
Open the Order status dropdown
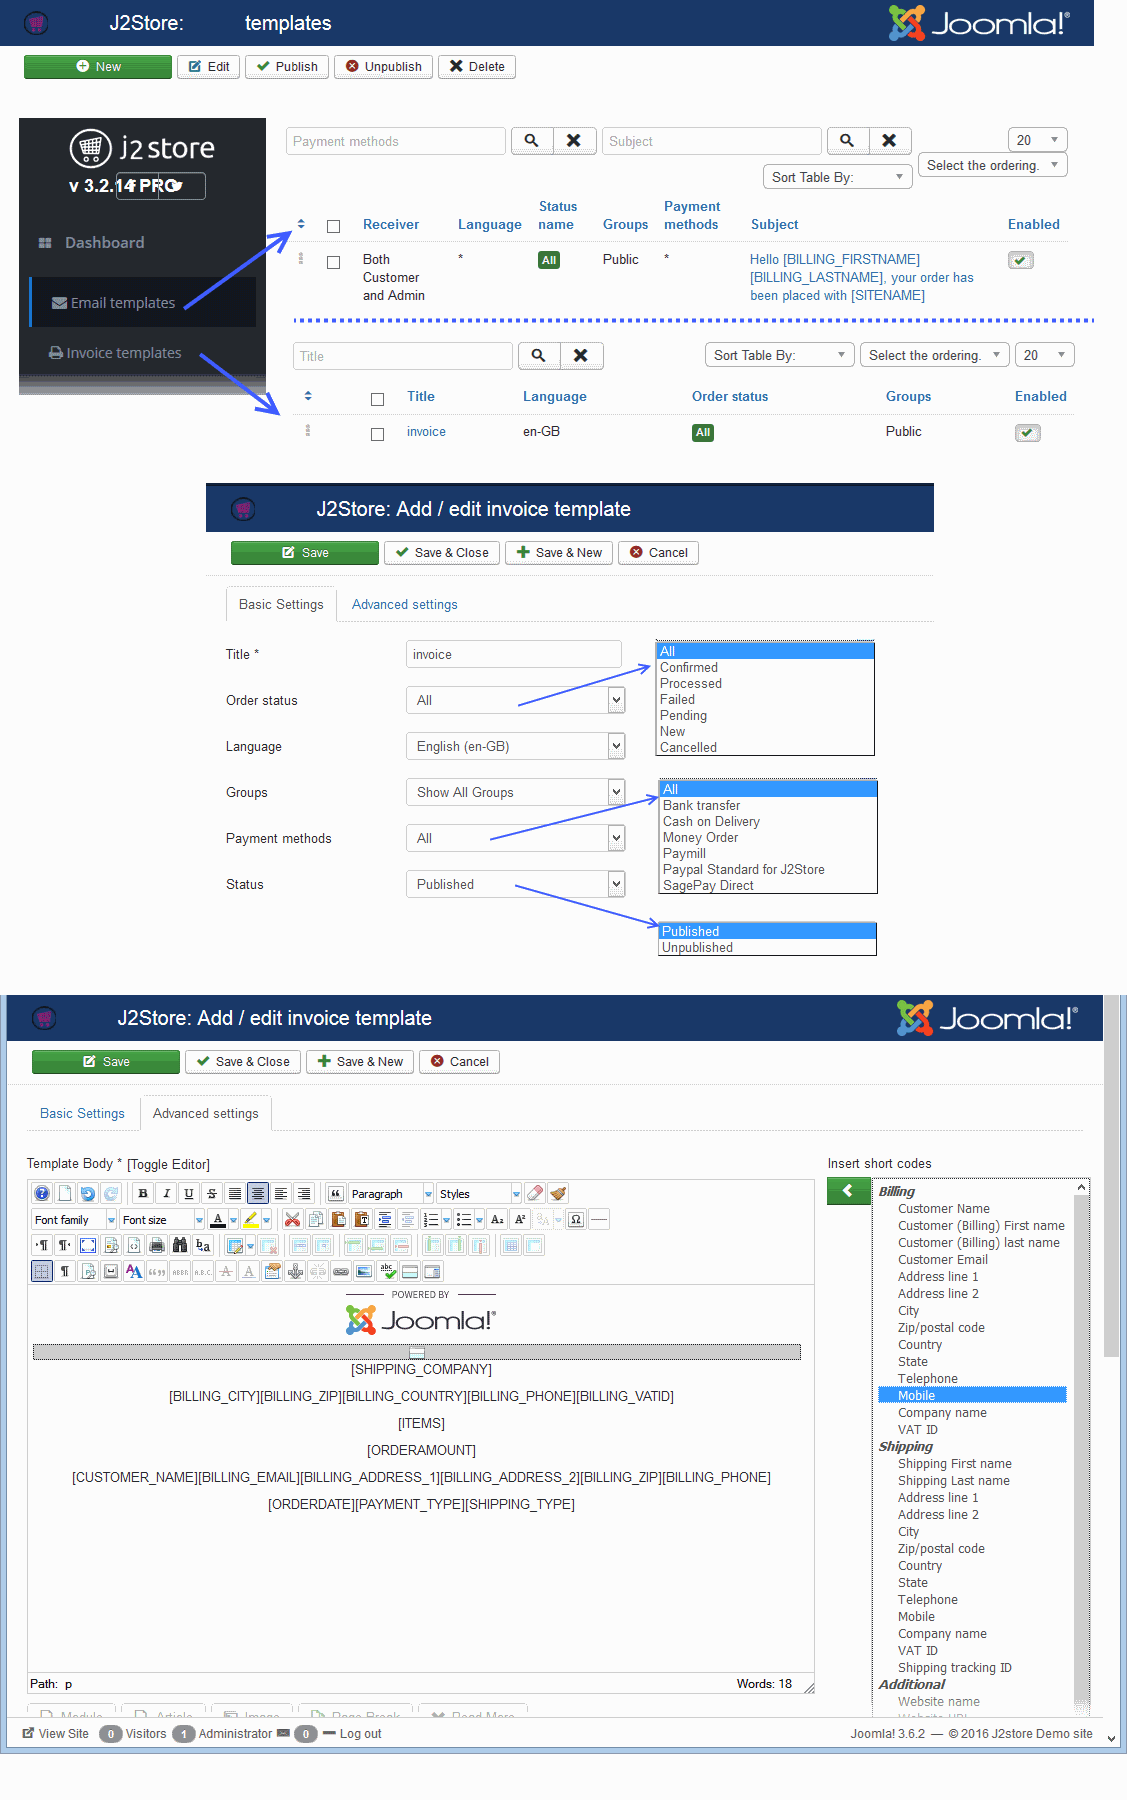516,700
